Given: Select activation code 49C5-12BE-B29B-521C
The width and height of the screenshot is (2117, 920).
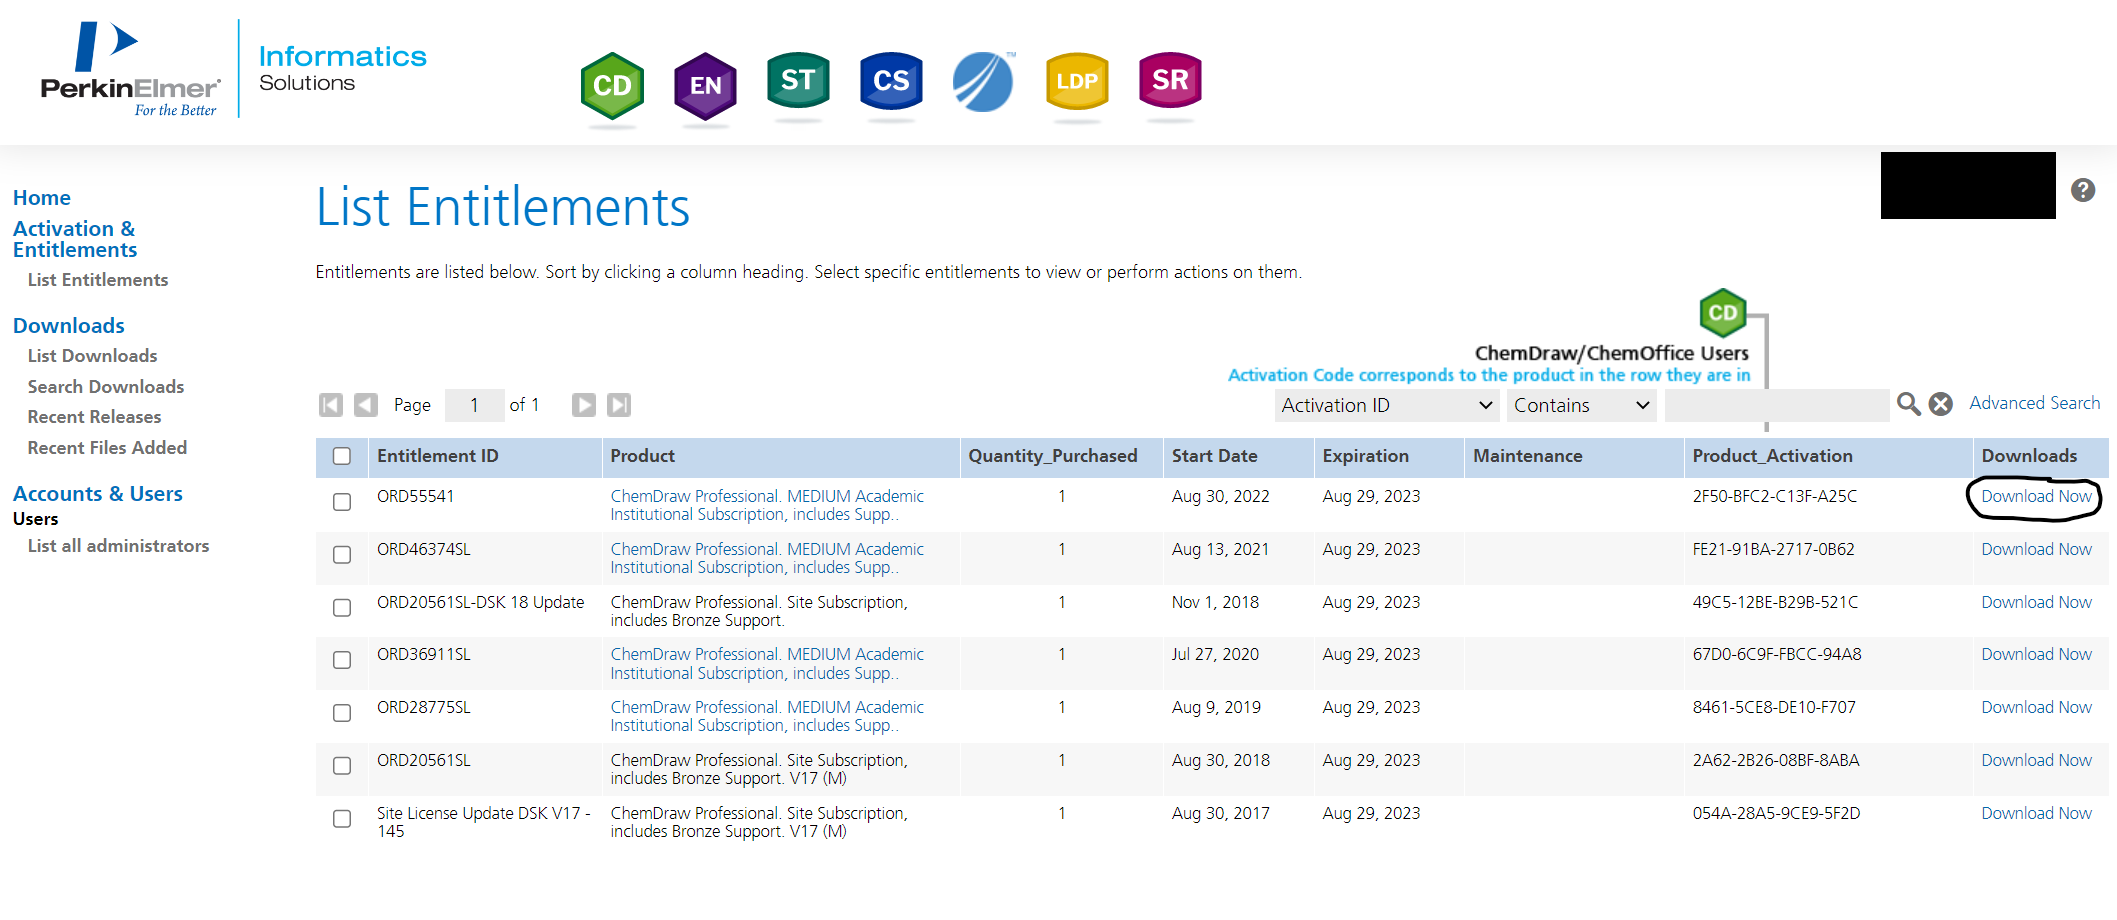Looking at the screenshot, I should [1775, 602].
